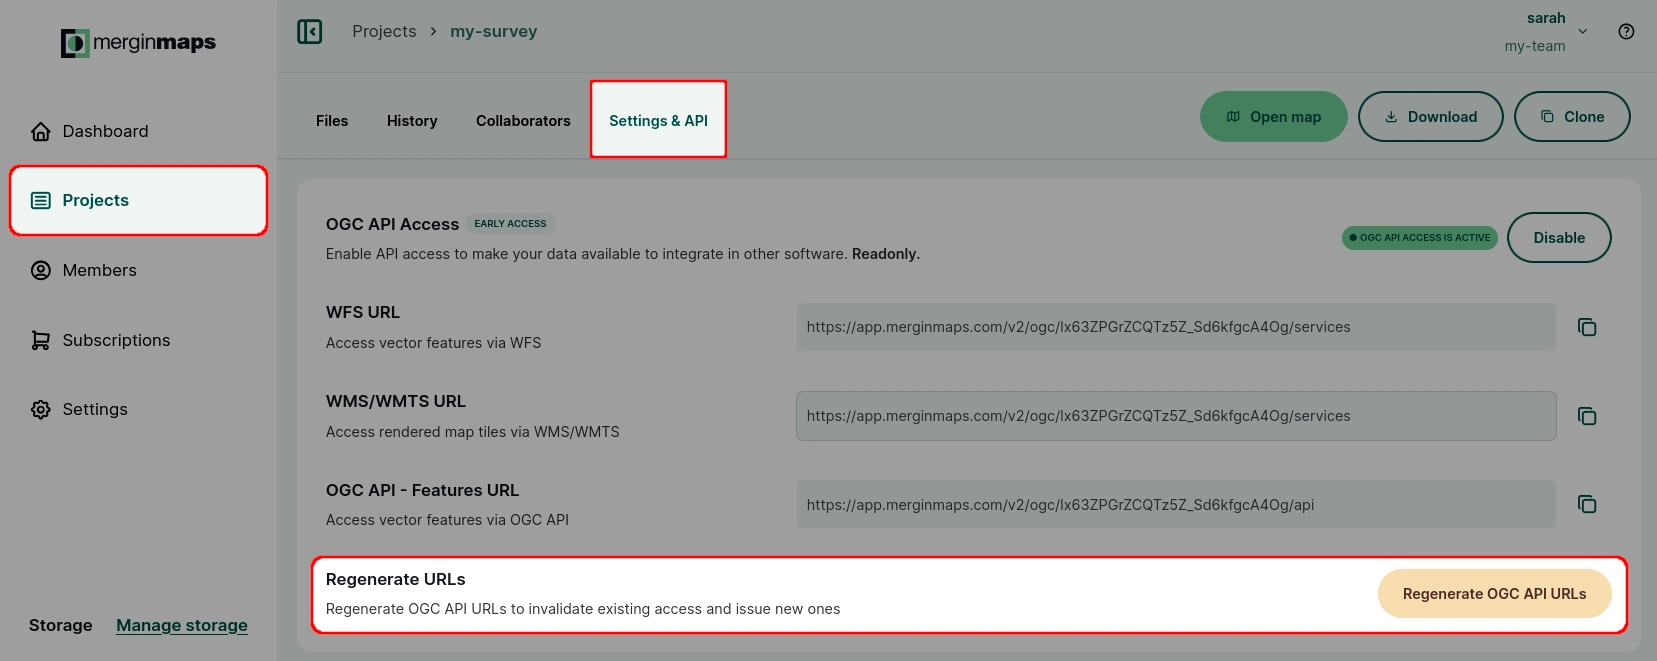The image size is (1657, 661).
Task: Click the WFS URL field
Action: click(x=1176, y=327)
